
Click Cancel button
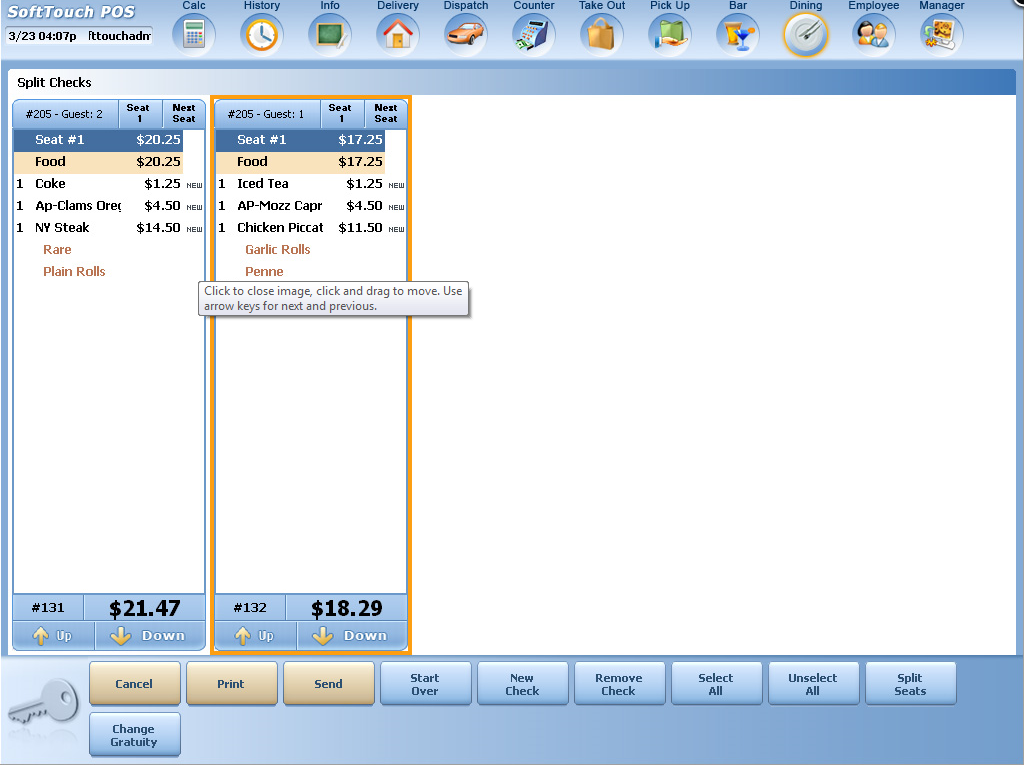click(x=135, y=683)
